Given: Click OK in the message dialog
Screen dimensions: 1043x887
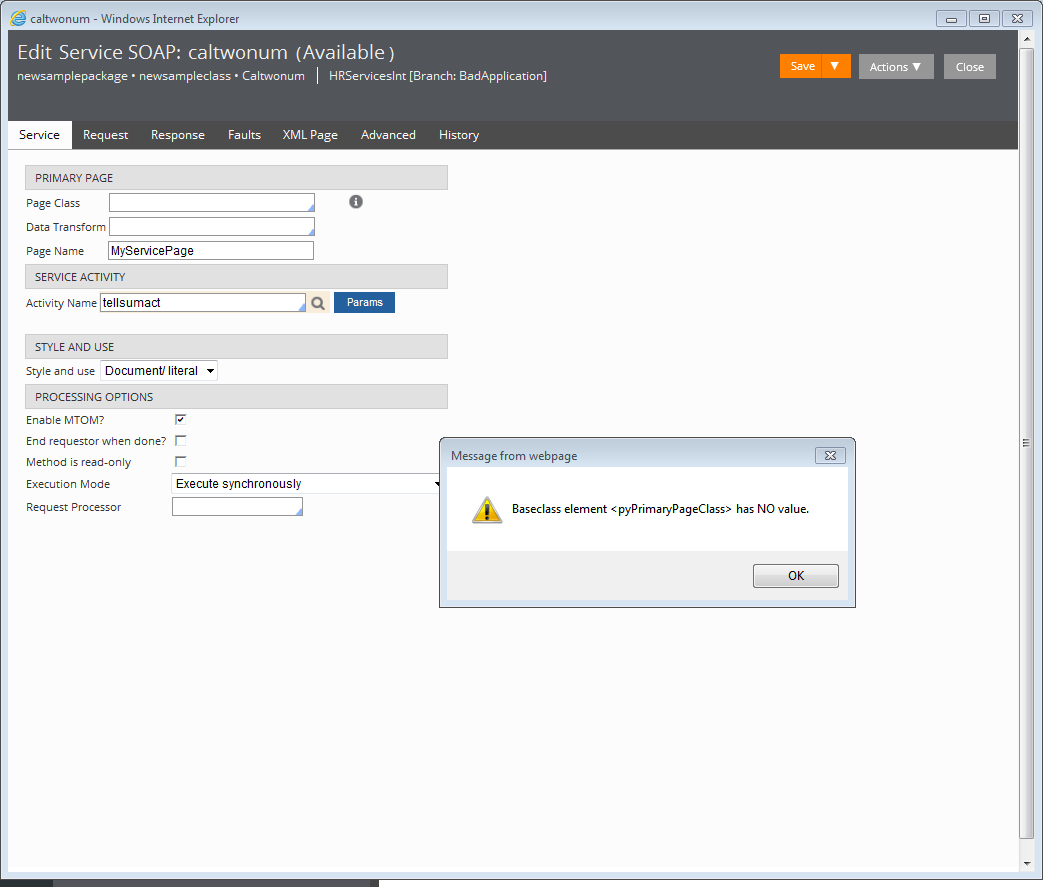Looking at the screenshot, I should pos(795,576).
